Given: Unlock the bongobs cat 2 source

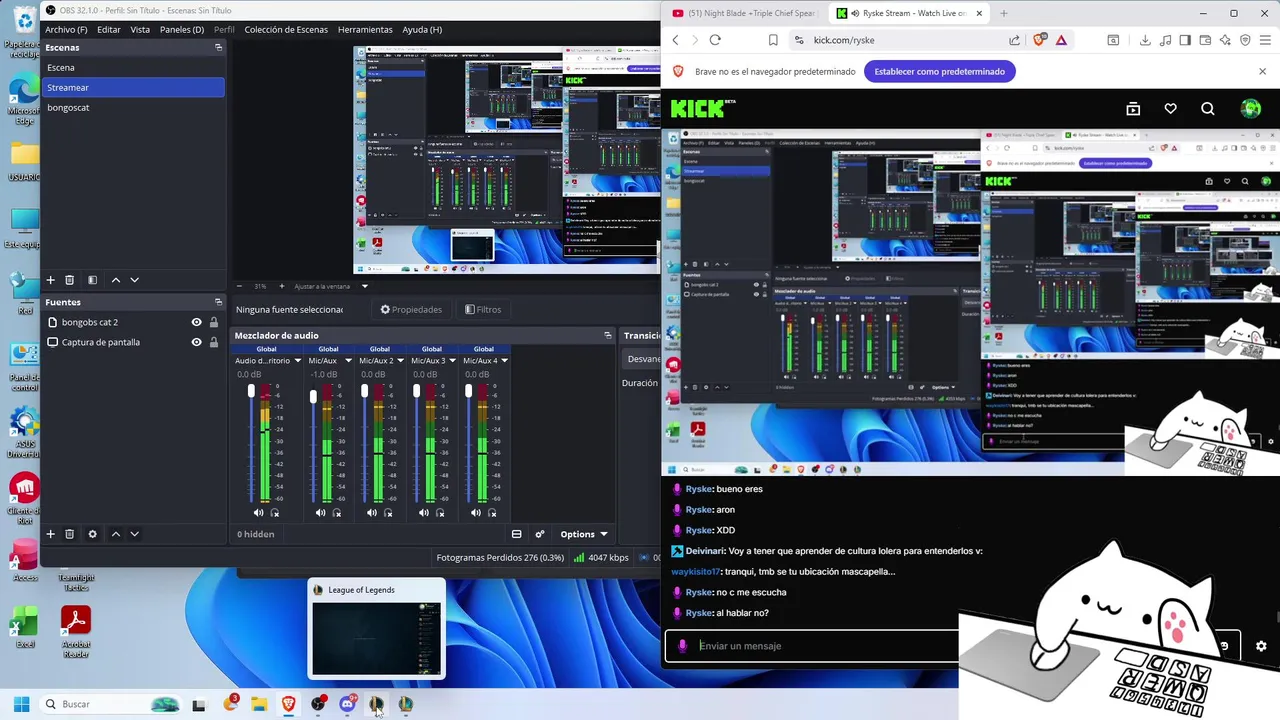Looking at the screenshot, I should point(214,322).
